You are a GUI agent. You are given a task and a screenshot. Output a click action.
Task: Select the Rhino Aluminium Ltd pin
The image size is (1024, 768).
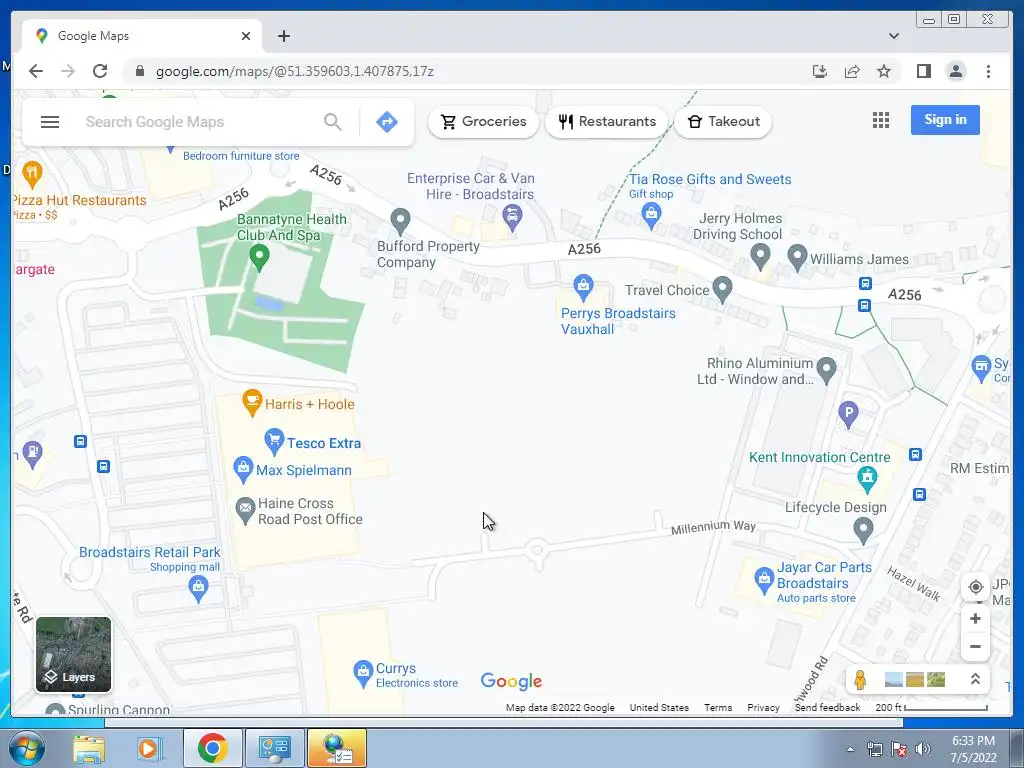pos(827,371)
